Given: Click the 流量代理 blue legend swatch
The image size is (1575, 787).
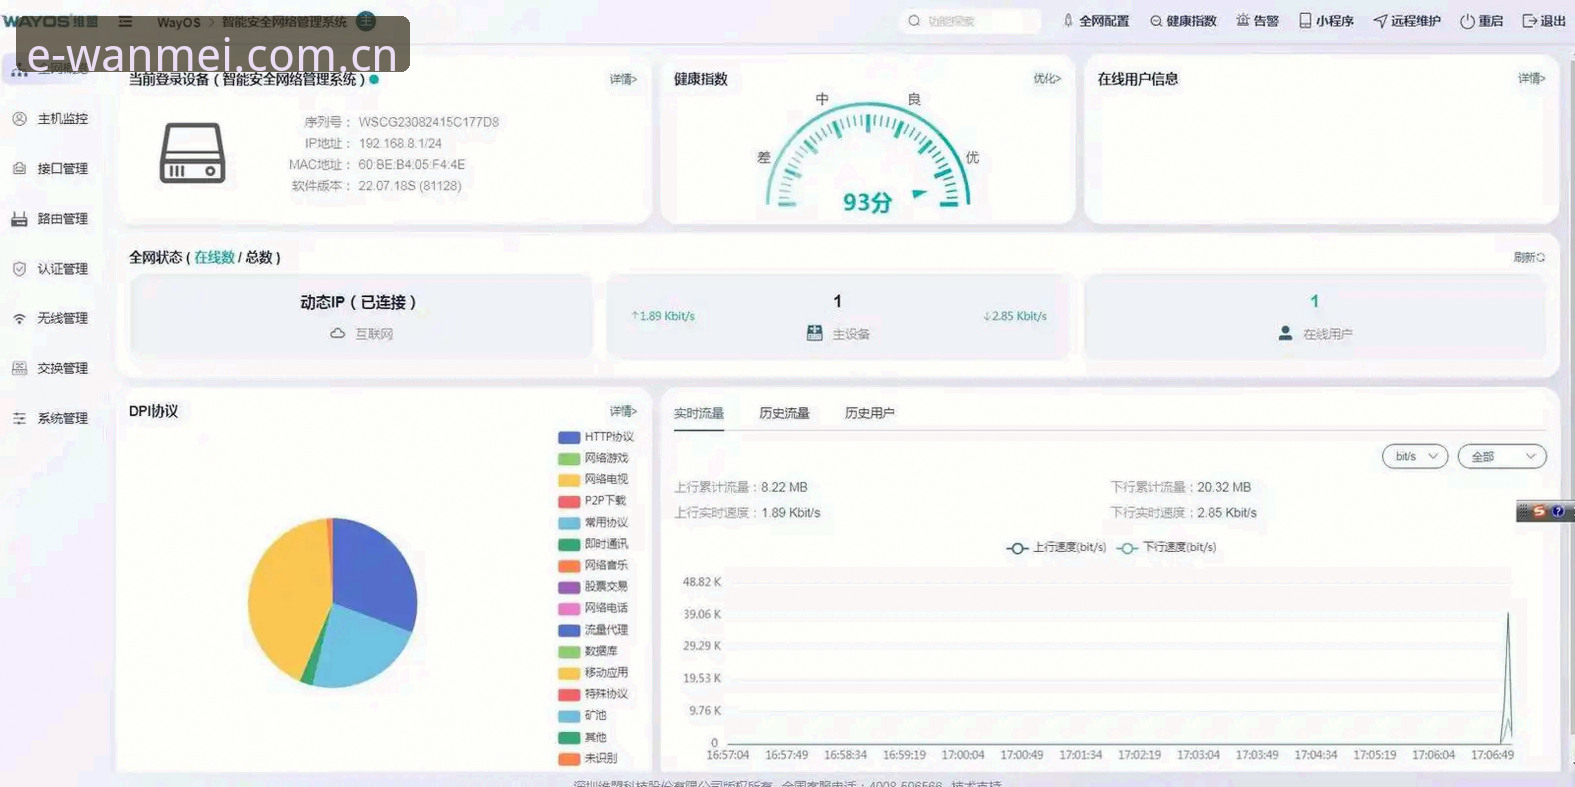Looking at the screenshot, I should 569,631.
